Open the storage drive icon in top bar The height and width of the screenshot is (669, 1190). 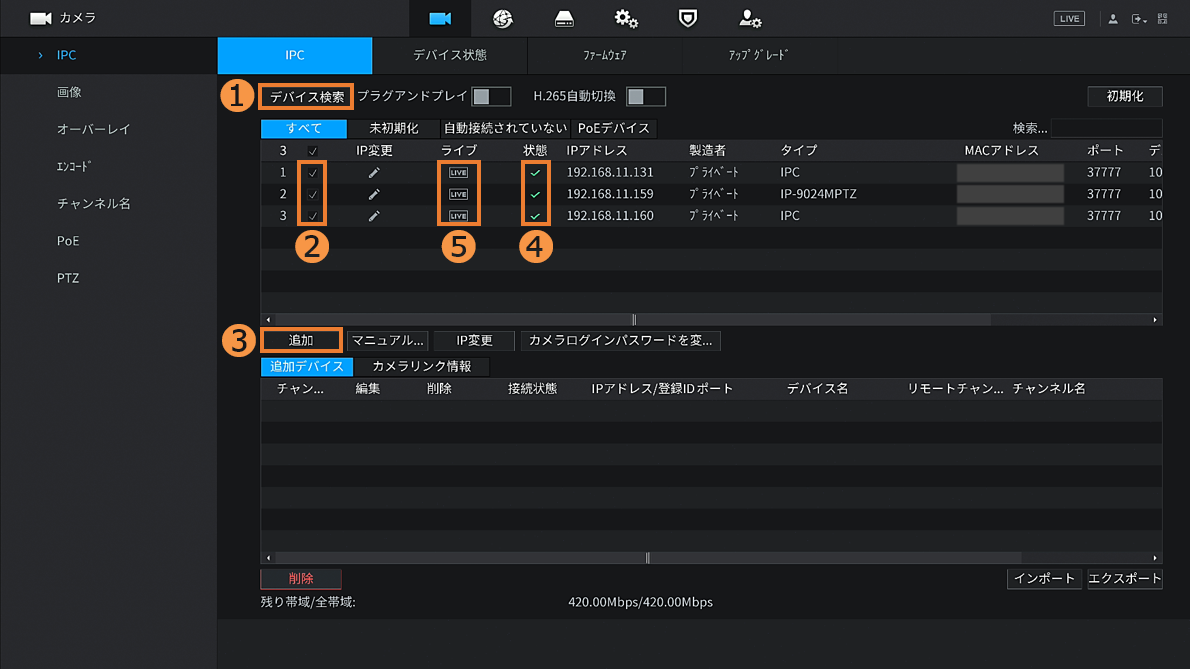tap(564, 19)
